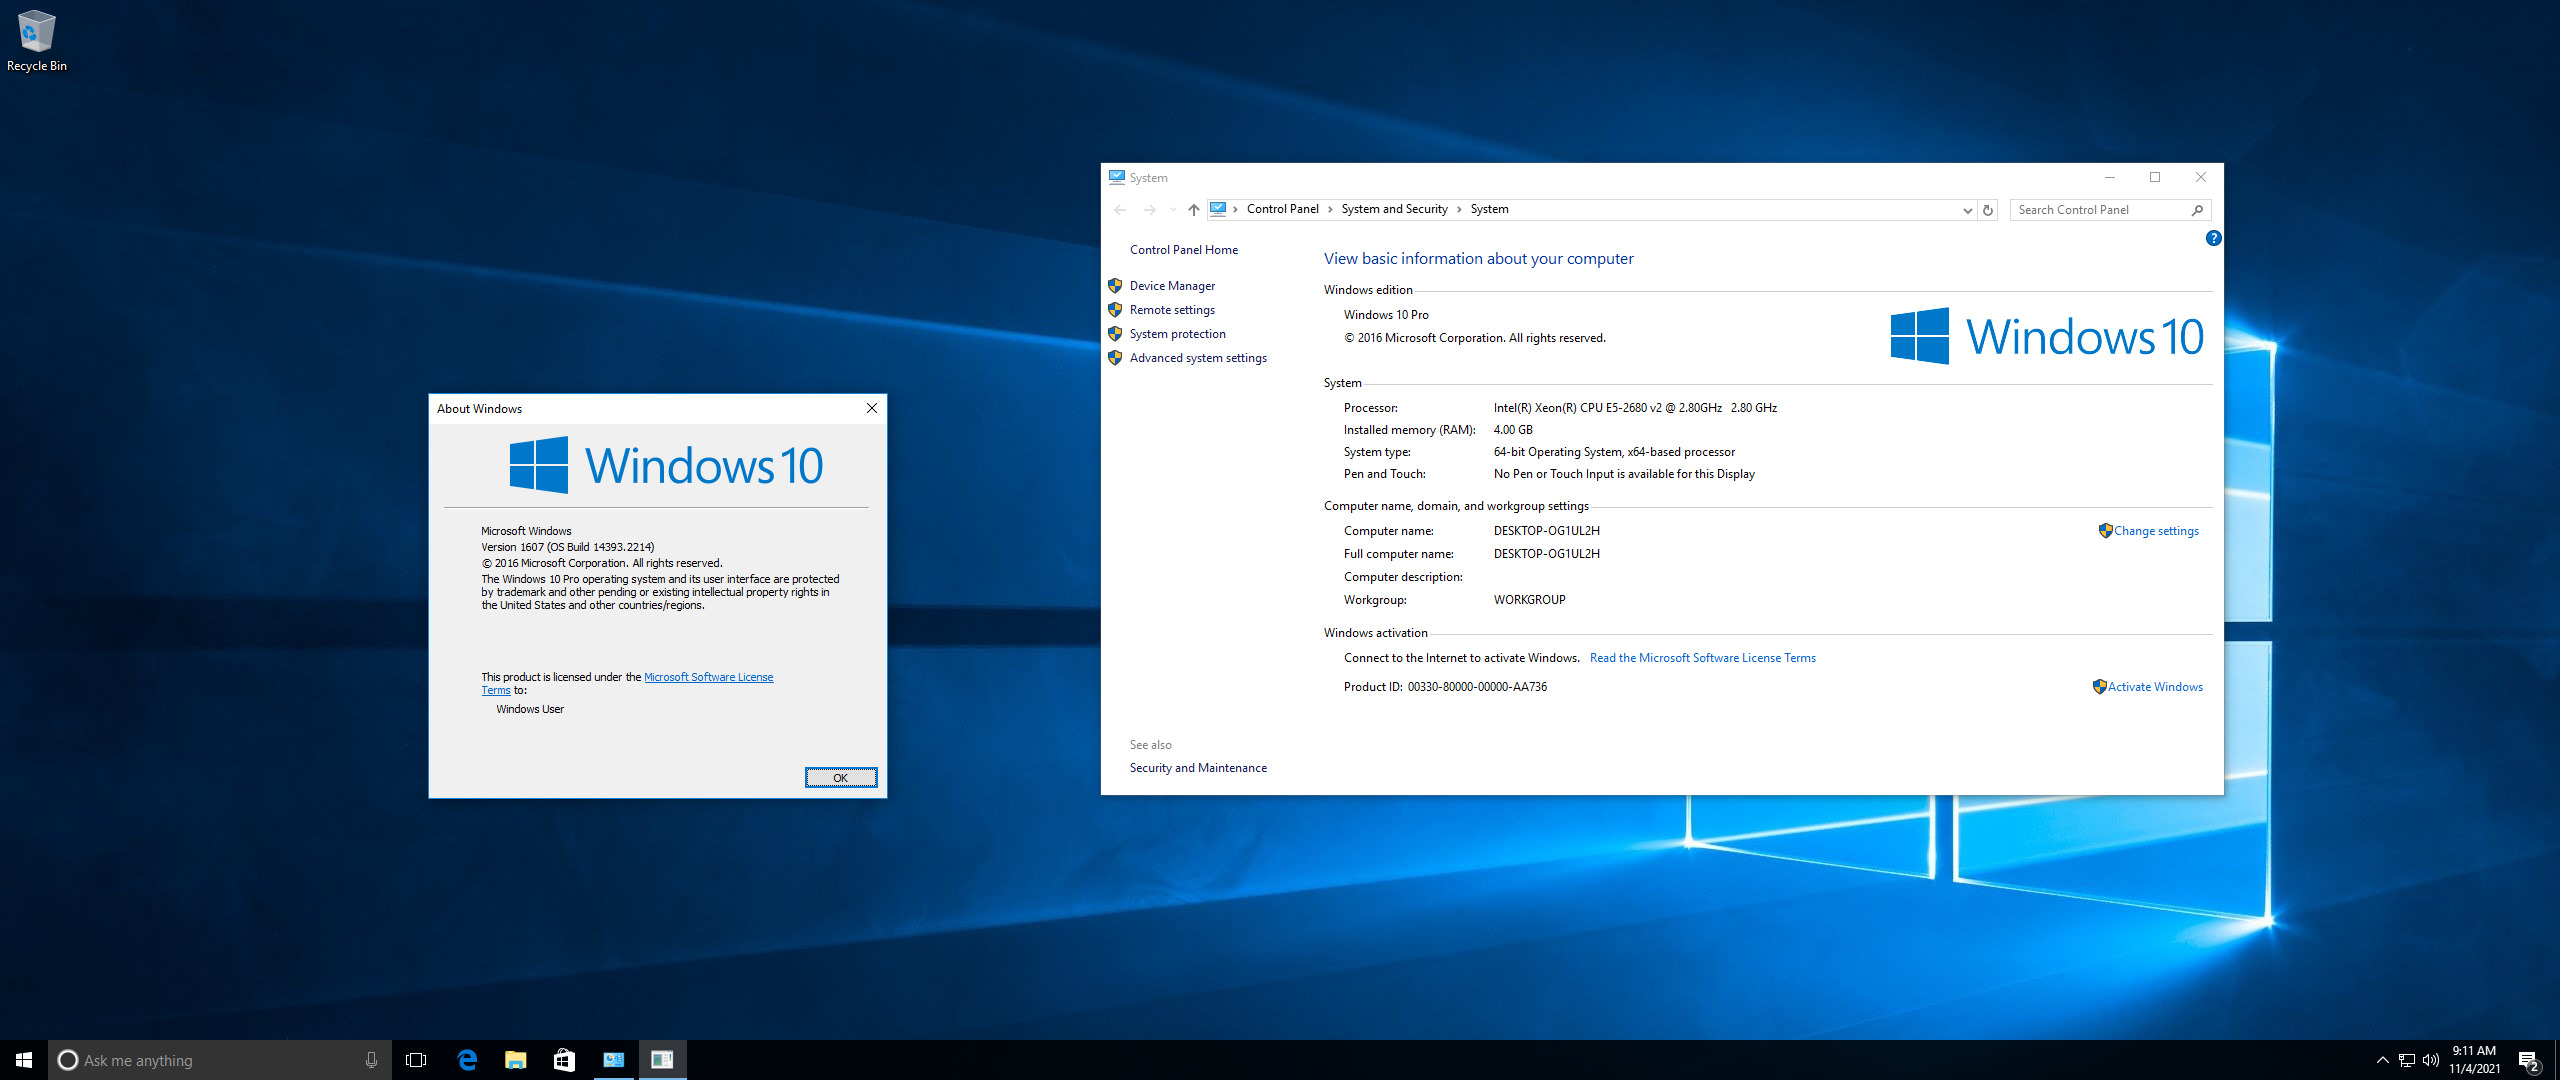Screen dimensions: 2560x1080
Task: Open the Microsoft Software License Terms link in About Windows
Action: (708, 677)
